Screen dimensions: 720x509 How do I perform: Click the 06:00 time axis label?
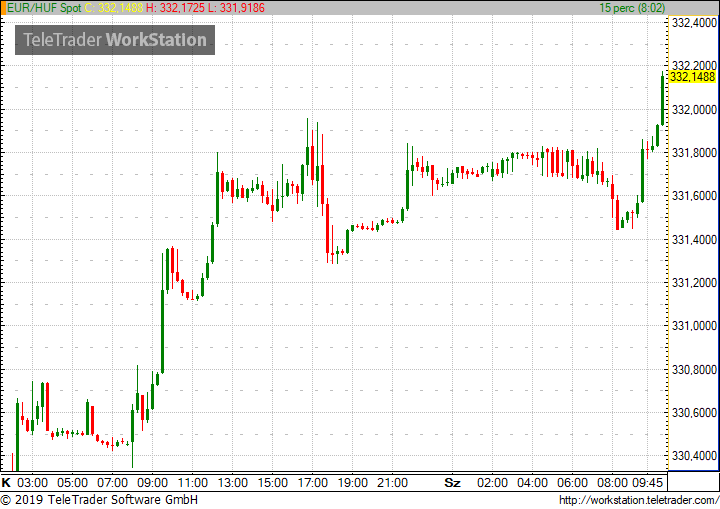(572, 483)
